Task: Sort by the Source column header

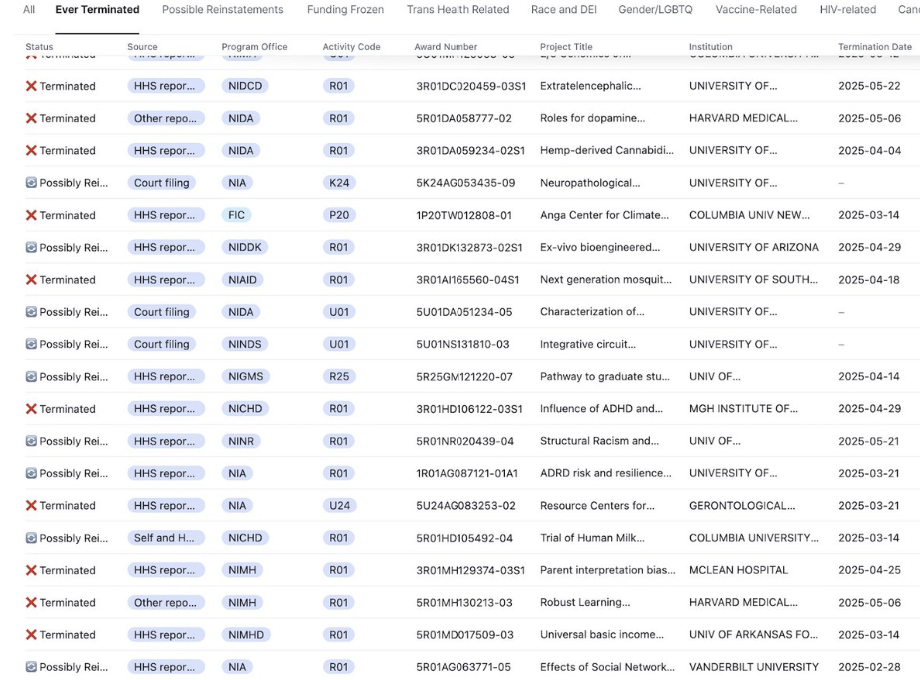Action: (x=142, y=47)
